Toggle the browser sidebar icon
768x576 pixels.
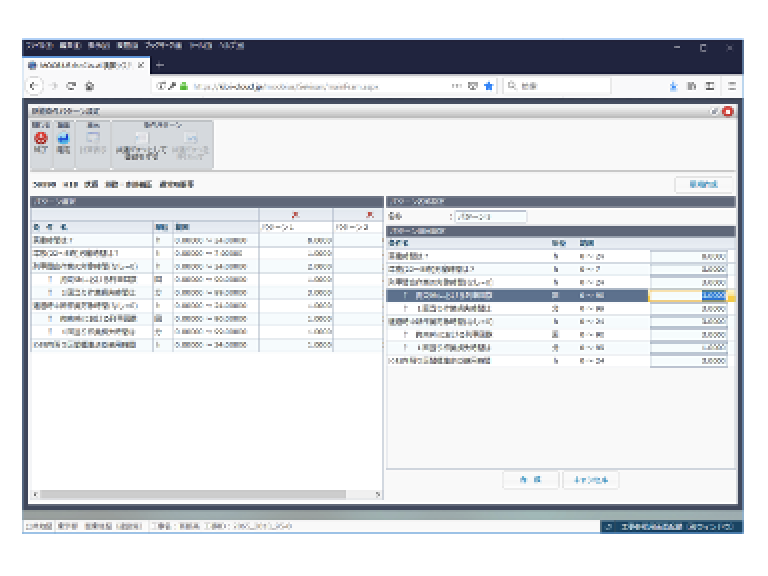710,86
